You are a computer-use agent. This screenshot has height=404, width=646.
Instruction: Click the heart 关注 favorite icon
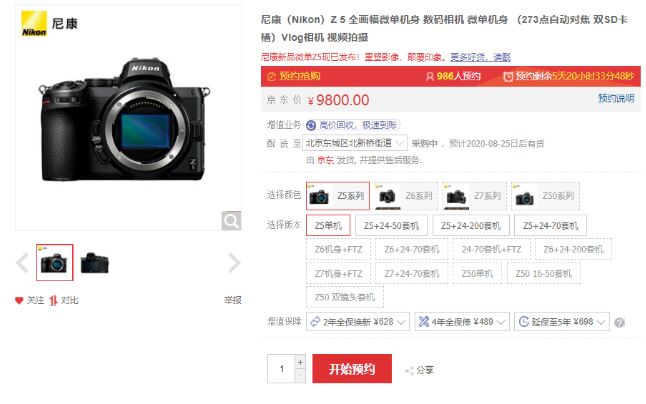coord(19,300)
